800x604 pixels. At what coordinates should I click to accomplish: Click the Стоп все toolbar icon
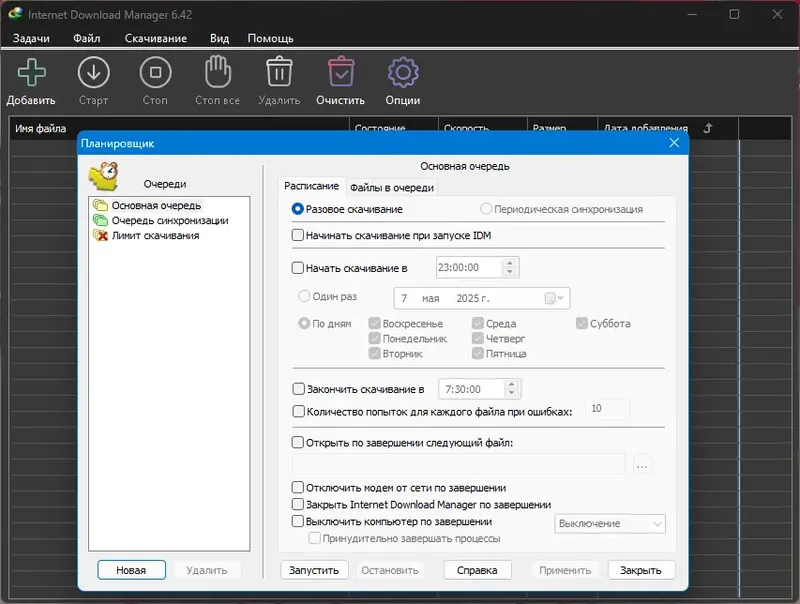point(217,73)
